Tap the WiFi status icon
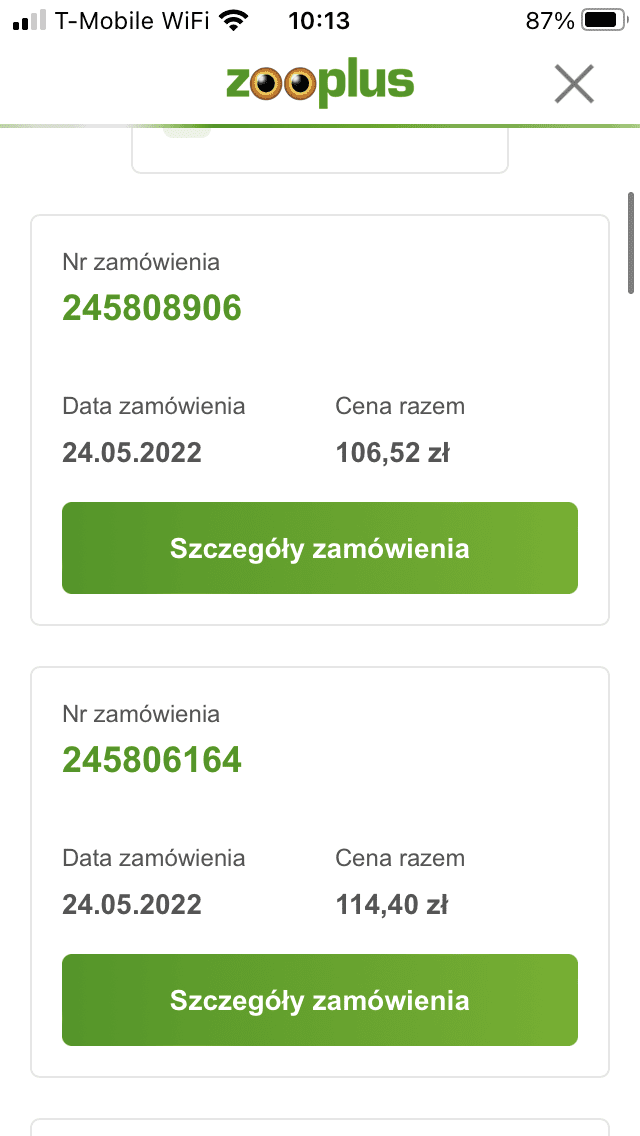Viewport: 640px width, 1136px height. tap(233, 20)
